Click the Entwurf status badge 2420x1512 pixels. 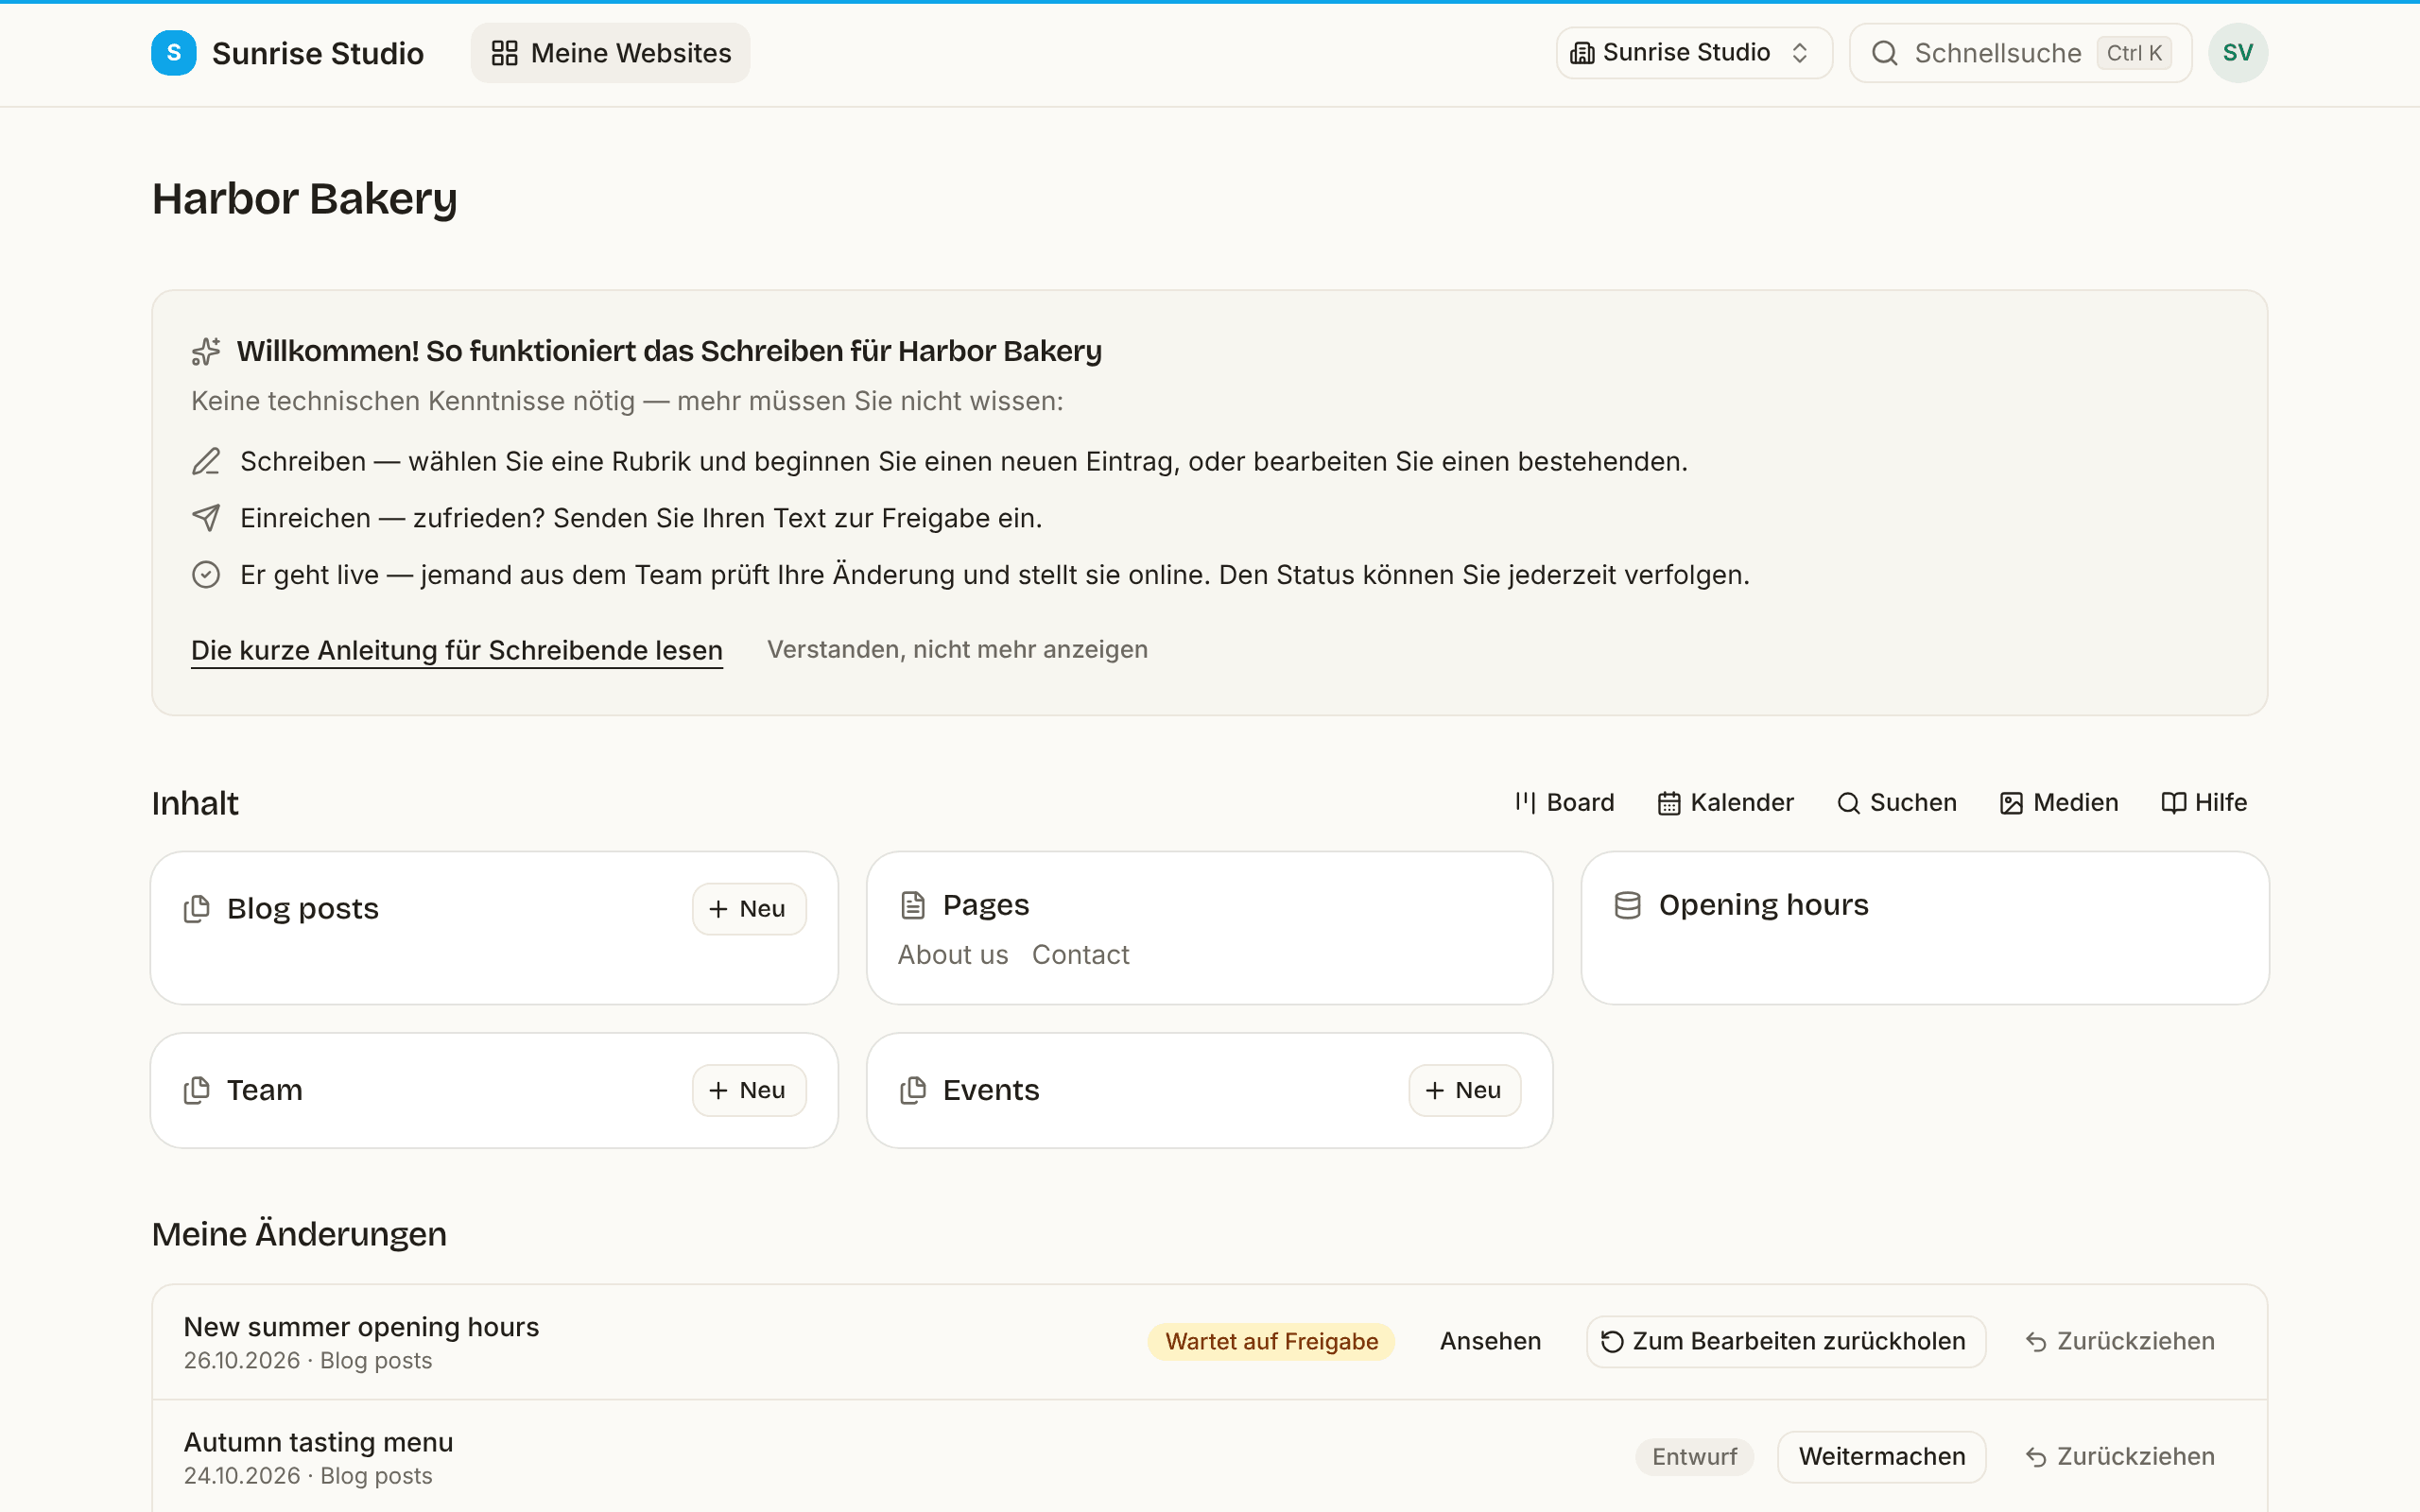pos(1694,1457)
